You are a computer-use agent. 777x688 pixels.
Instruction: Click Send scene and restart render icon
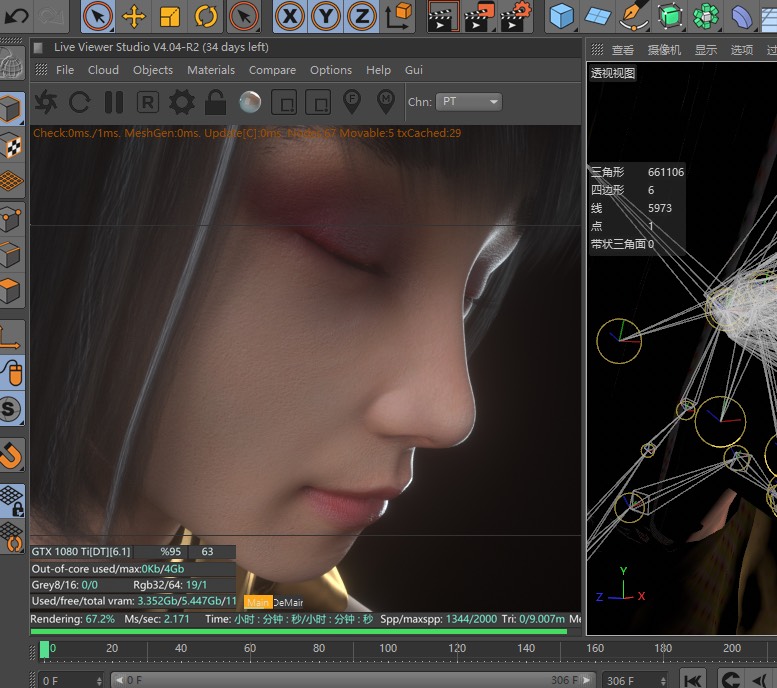pyautogui.click(x=46, y=102)
